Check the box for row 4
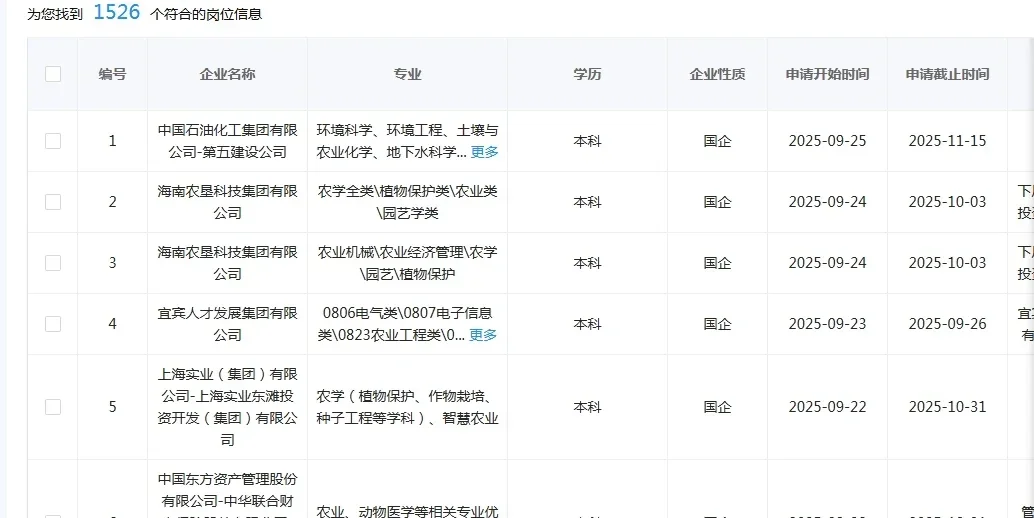The height and width of the screenshot is (518, 1034). pos(53,324)
